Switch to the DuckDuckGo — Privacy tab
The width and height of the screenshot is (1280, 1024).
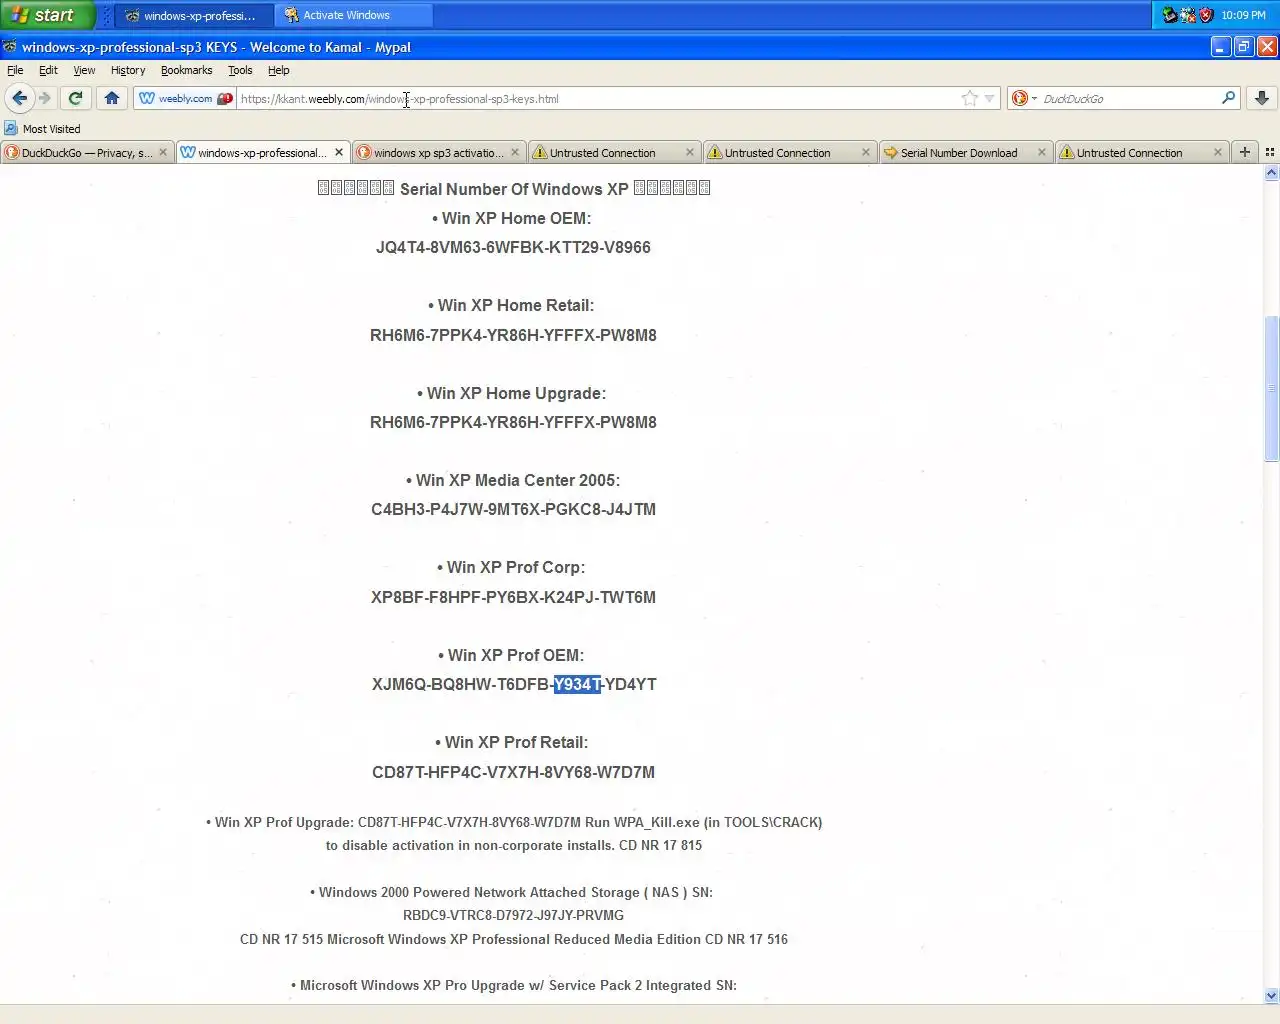(87, 152)
